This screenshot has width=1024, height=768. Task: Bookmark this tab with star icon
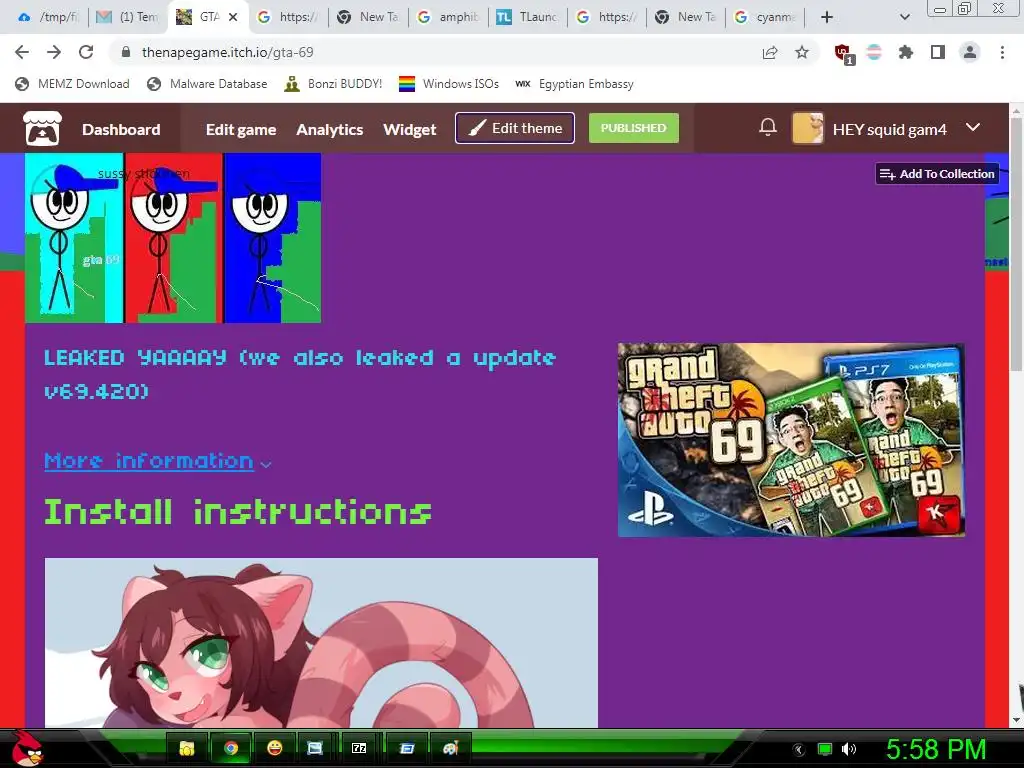point(802,53)
